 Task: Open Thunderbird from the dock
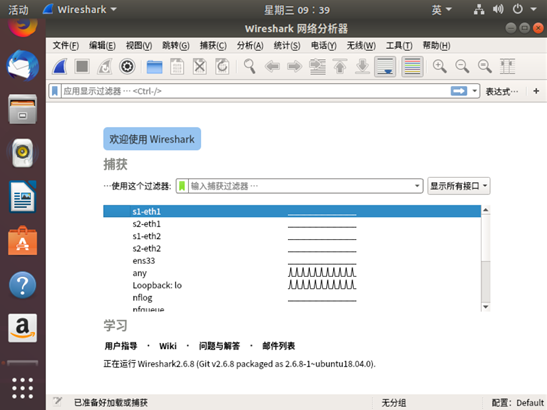(22, 66)
